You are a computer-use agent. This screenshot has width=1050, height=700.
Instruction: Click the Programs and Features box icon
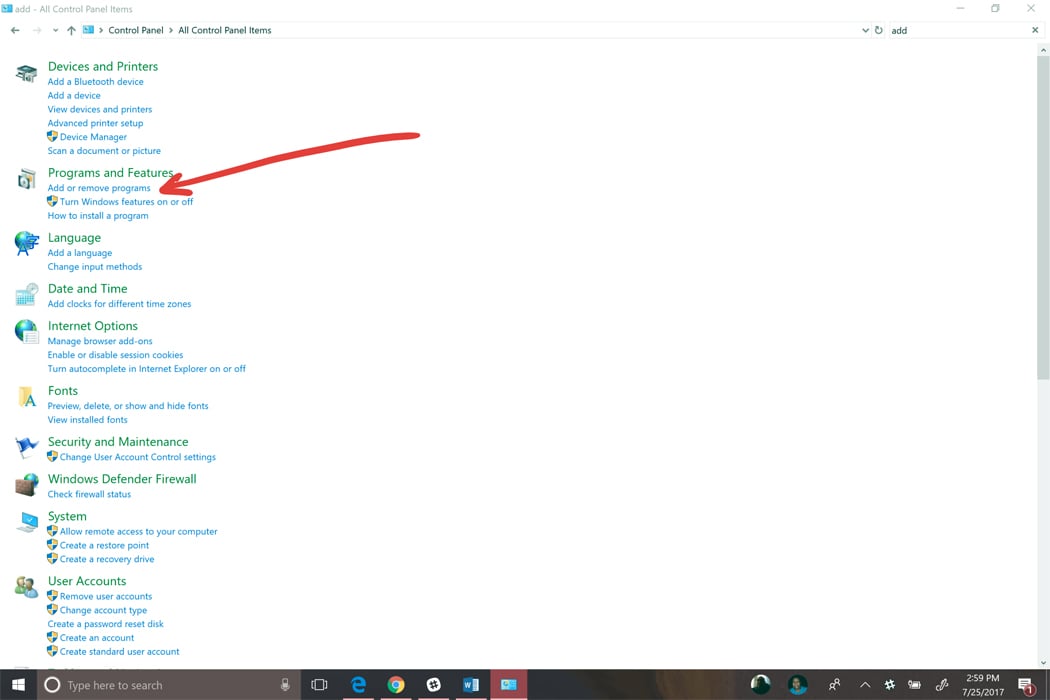(25, 177)
